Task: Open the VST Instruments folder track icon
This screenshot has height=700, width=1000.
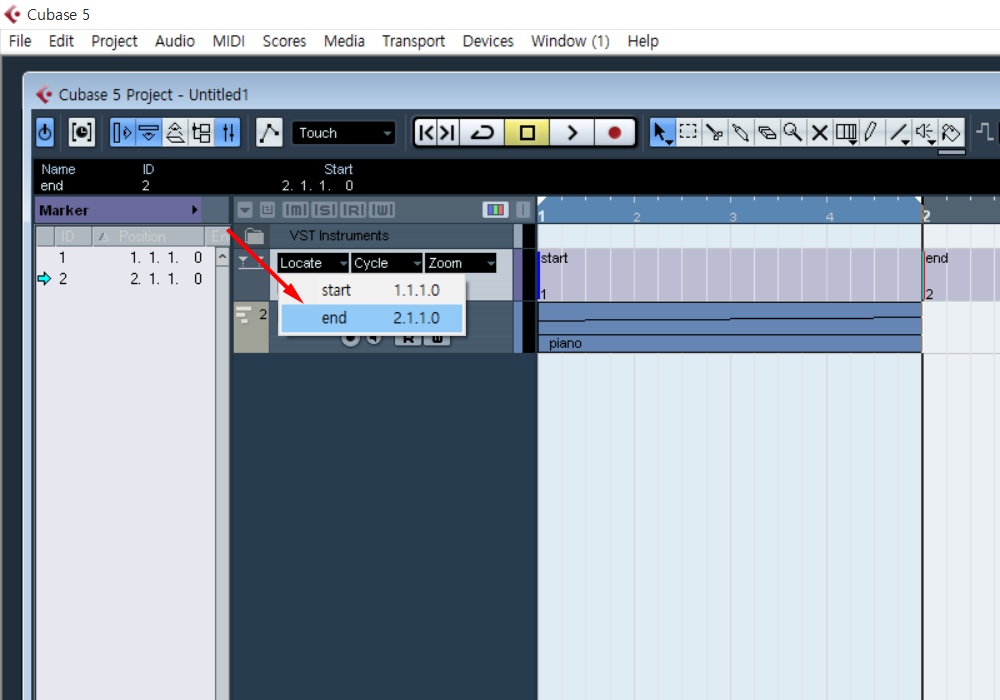Action: 254,236
